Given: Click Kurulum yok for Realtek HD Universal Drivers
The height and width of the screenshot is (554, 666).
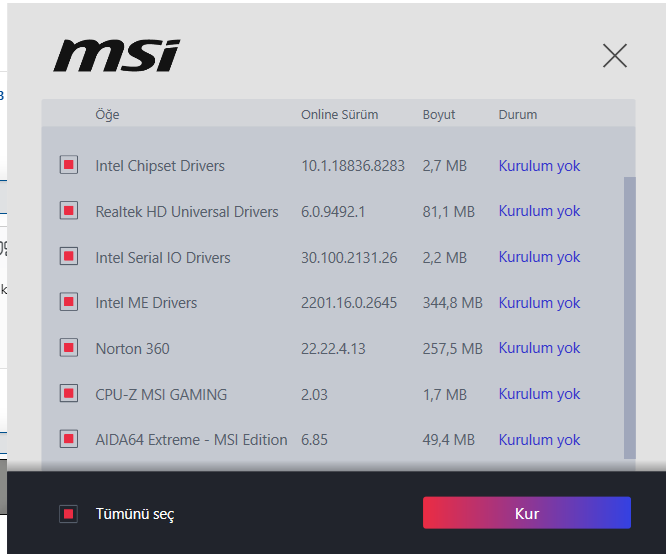Looking at the screenshot, I should click(539, 211).
